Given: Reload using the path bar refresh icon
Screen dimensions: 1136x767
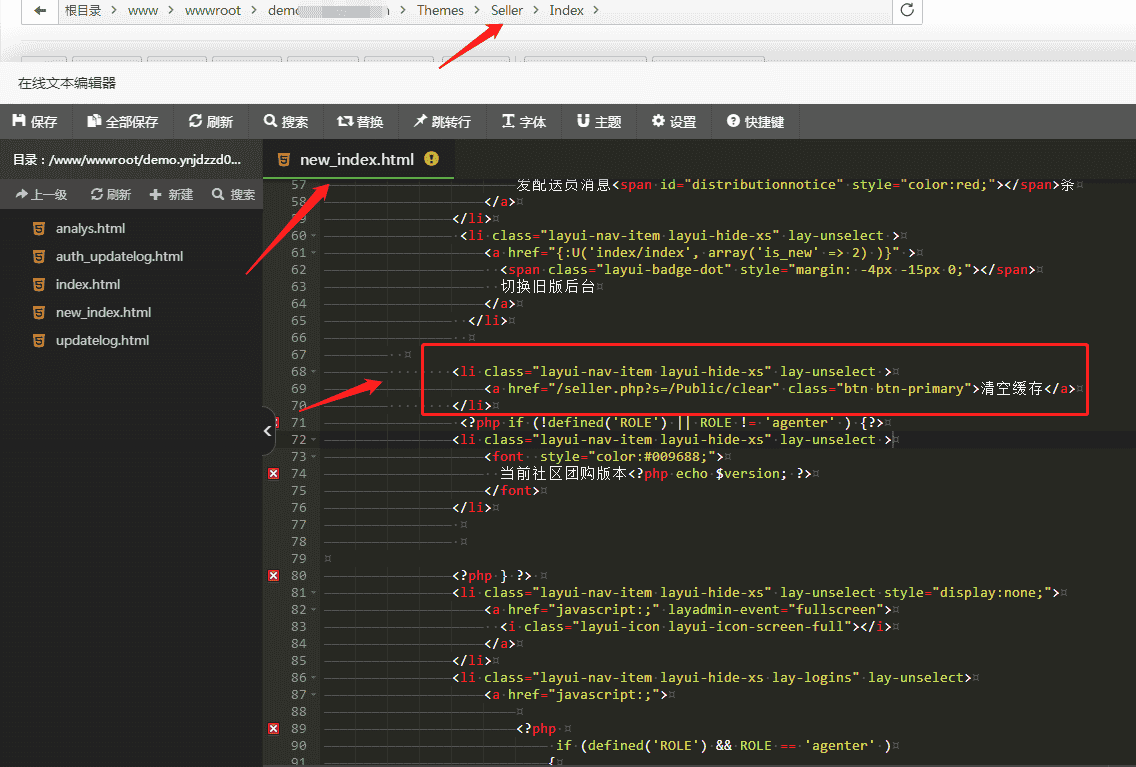Looking at the screenshot, I should coord(907,10).
